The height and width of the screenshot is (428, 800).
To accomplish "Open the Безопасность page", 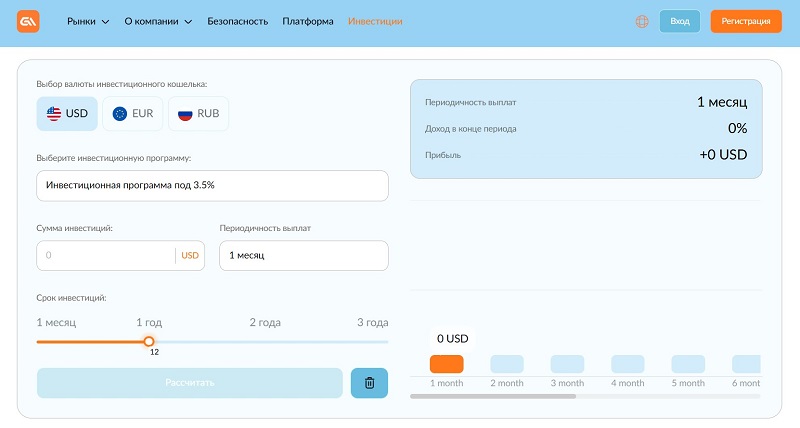I will (x=237, y=21).
